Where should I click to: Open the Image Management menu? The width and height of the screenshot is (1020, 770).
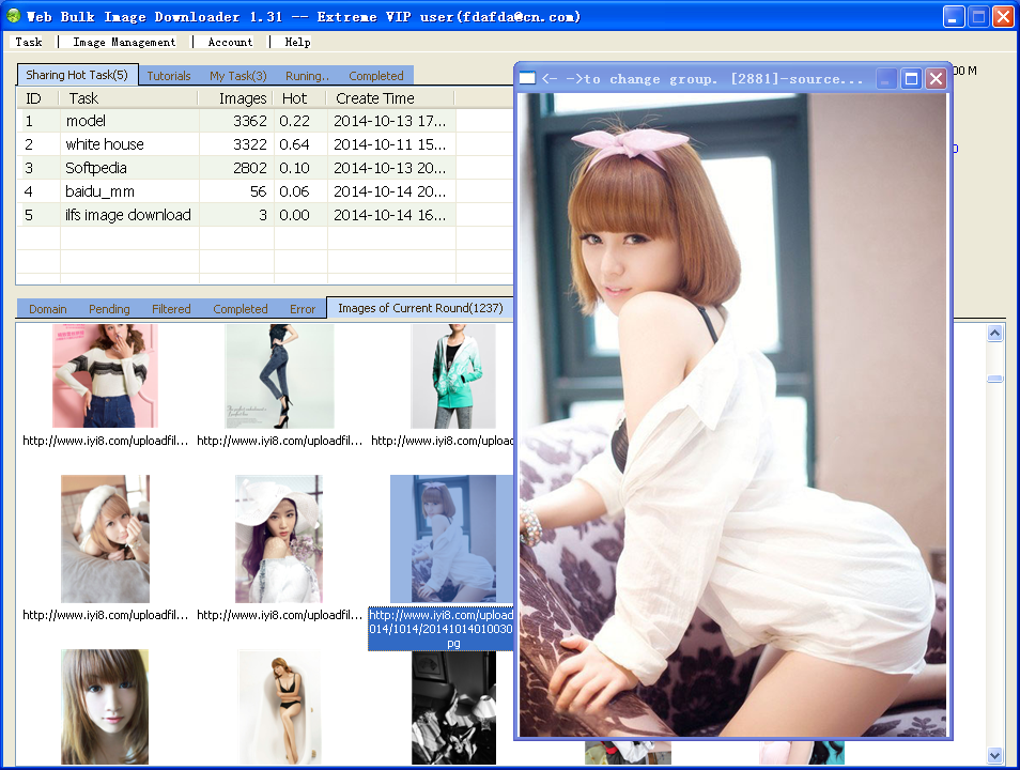124,42
